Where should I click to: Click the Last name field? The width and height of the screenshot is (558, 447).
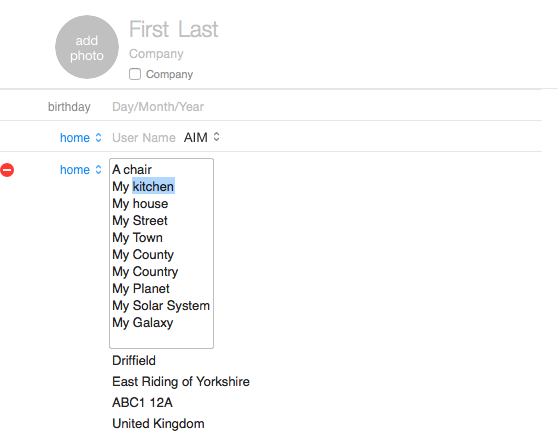pos(198,29)
